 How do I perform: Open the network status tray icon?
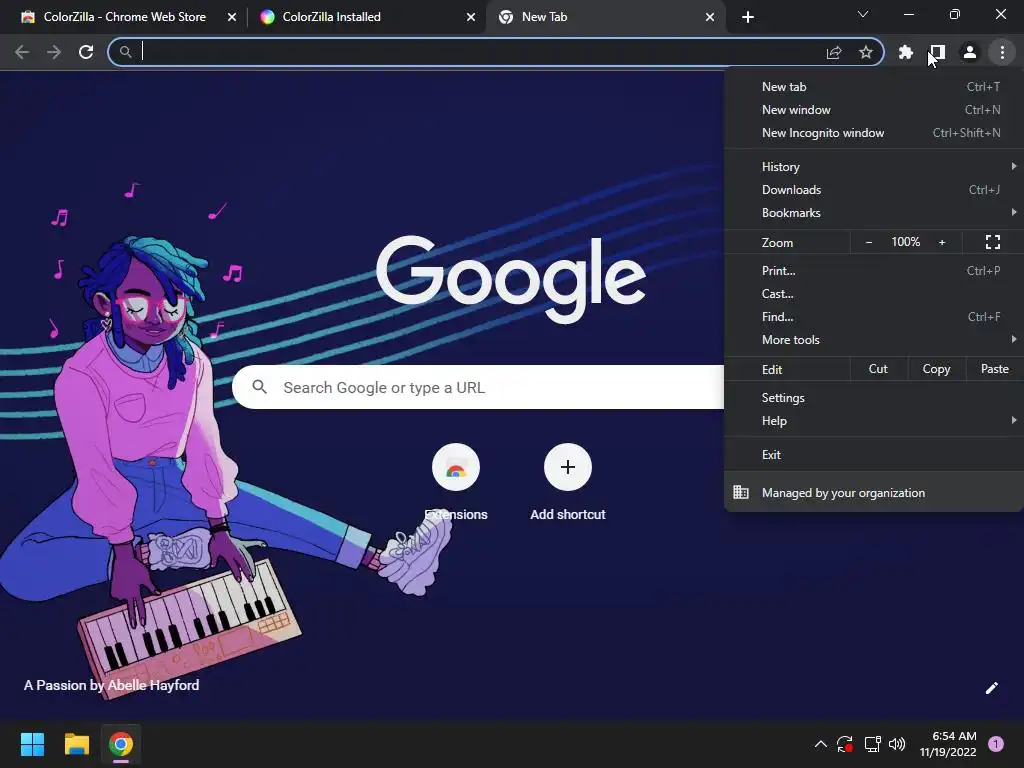click(x=872, y=744)
